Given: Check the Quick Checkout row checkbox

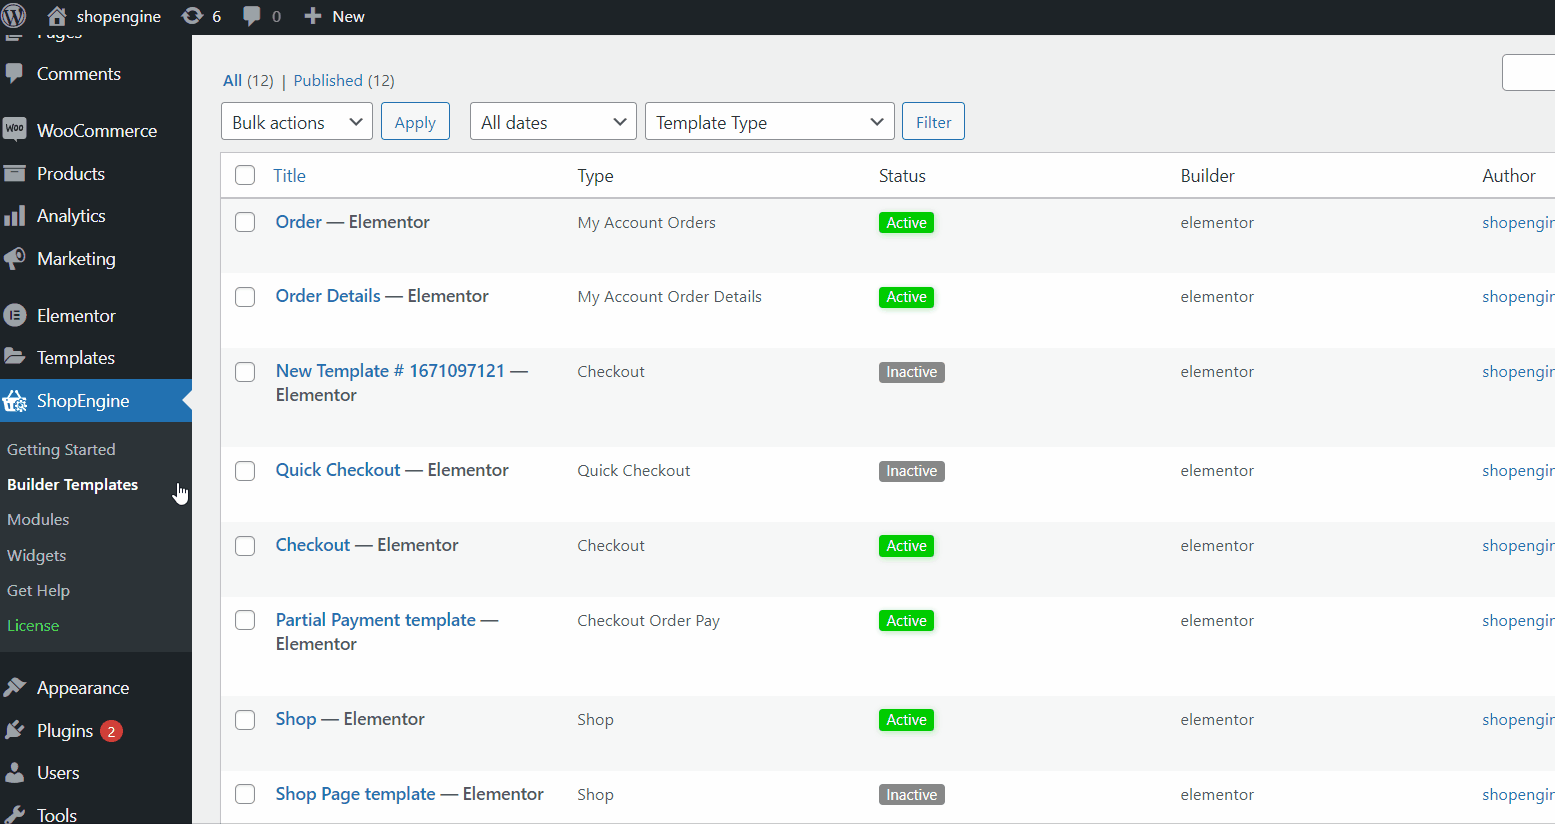Looking at the screenshot, I should pyautogui.click(x=245, y=471).
